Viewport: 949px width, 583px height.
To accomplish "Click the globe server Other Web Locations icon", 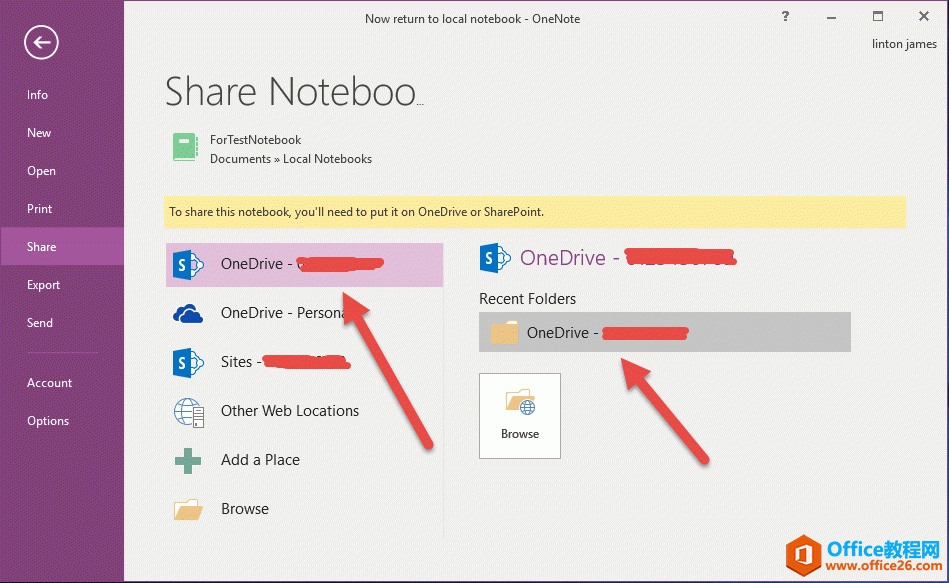I will click(189, 412).
